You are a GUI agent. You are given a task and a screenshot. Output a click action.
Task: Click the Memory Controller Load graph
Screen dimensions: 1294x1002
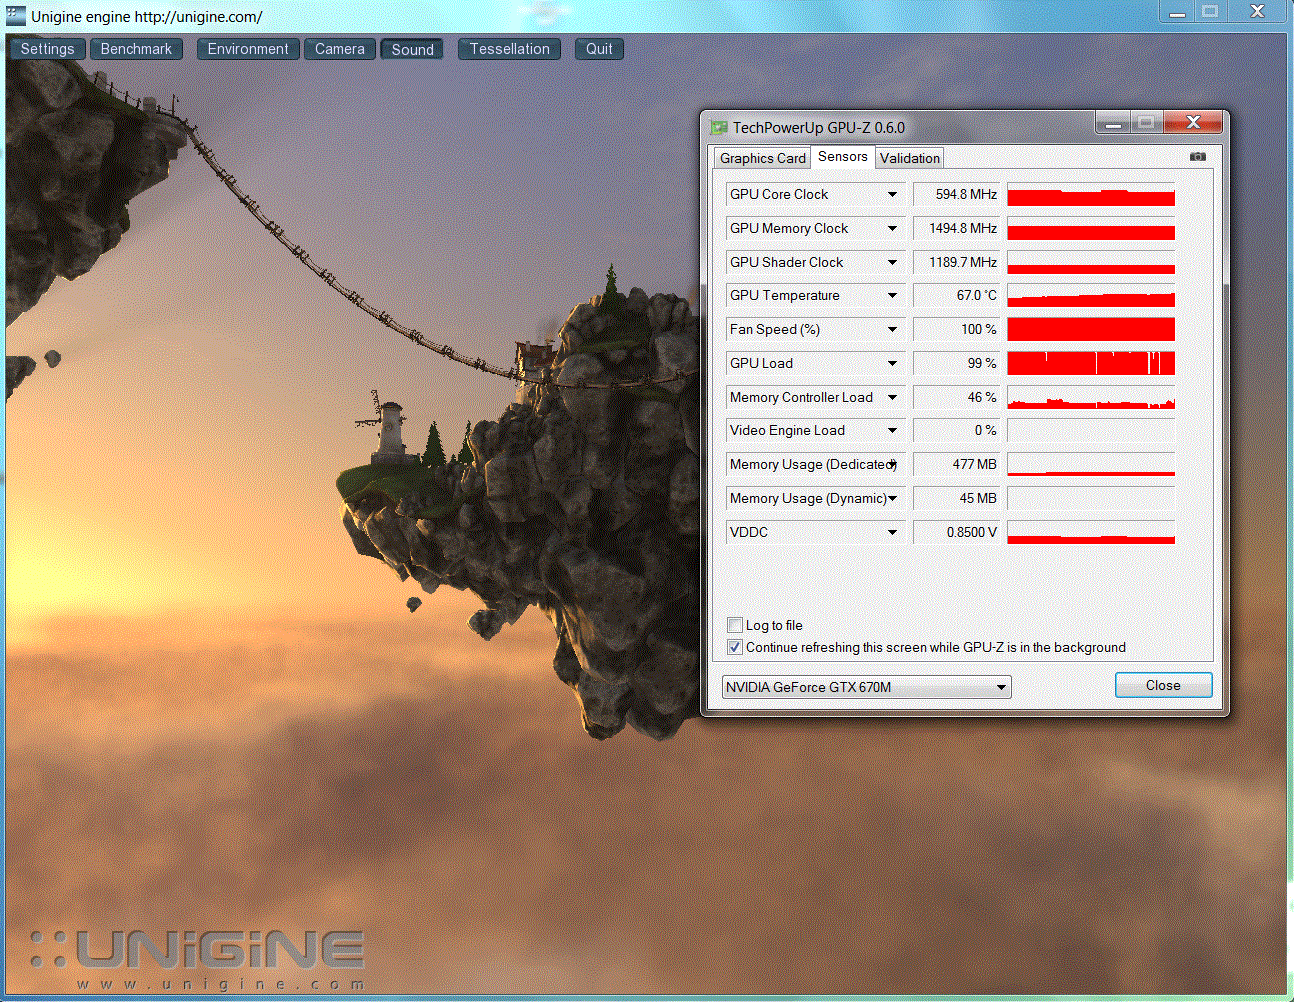point(1091,397)
